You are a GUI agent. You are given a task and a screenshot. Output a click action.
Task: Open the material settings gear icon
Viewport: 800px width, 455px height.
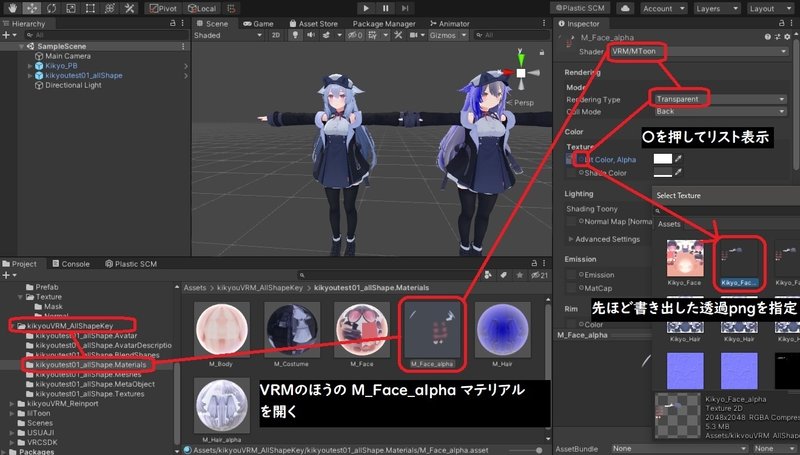tap(787, 37)
